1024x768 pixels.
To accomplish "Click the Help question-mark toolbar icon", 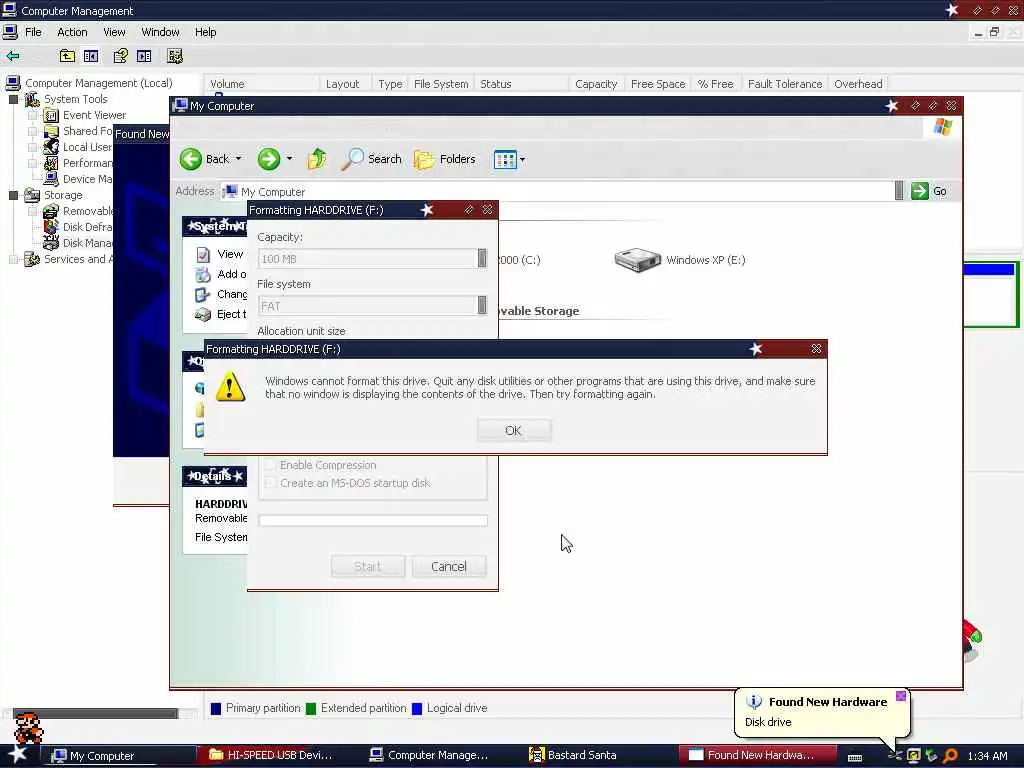I will [x=120, y=56].
